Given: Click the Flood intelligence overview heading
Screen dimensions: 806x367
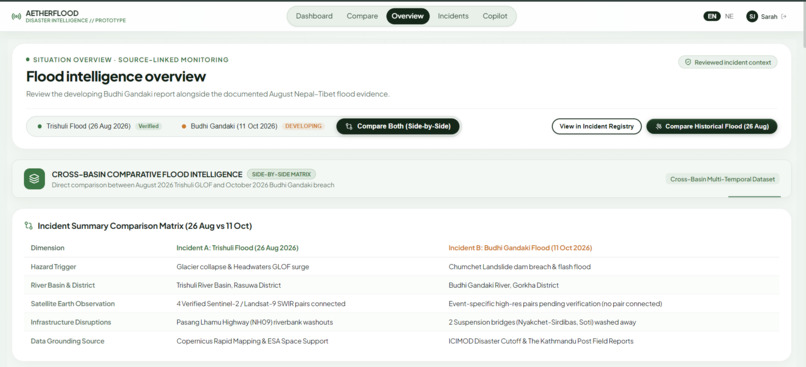Looking at the screenshot, I should click(x=116, y=77).
